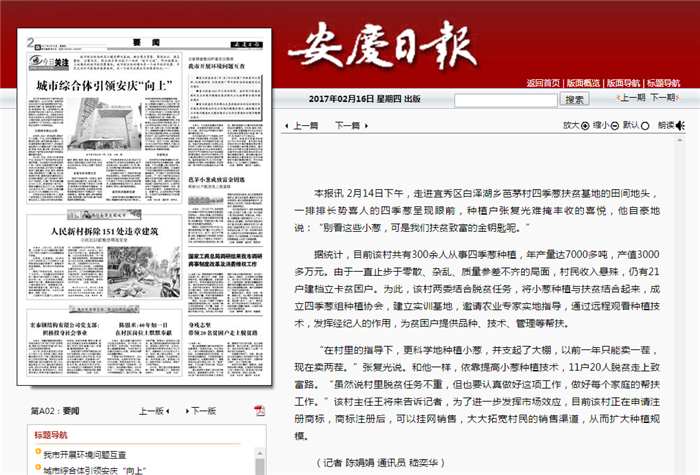Click headline list scrollbar up arrow

pos(260,454)
